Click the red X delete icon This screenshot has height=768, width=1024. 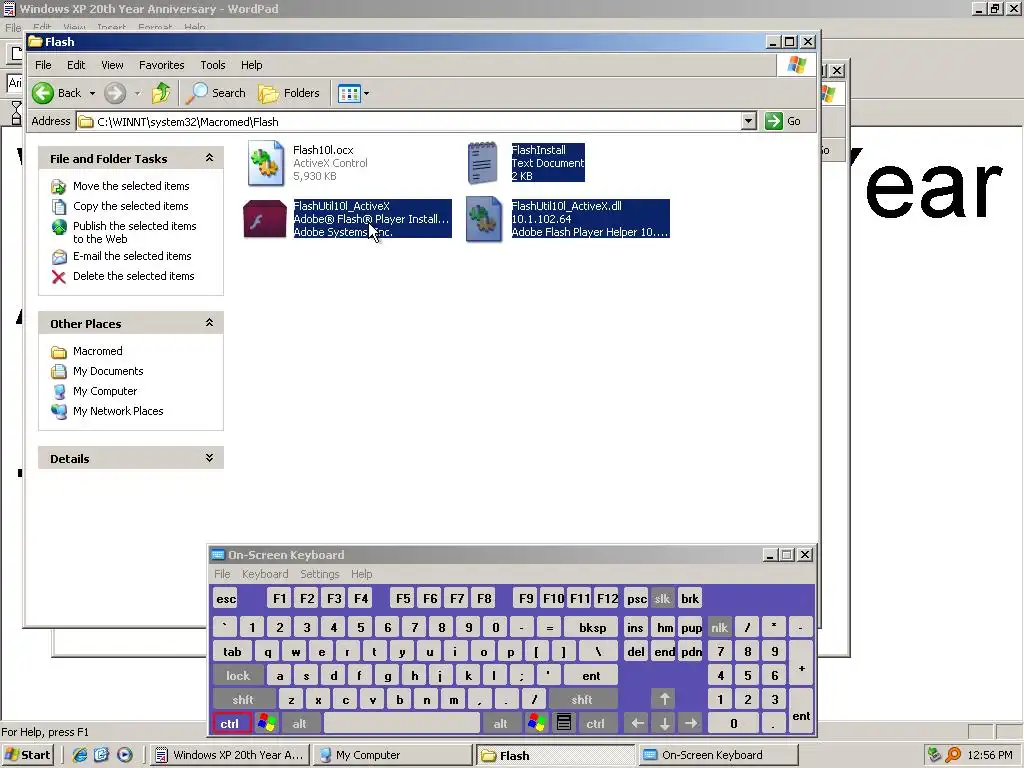pos(59,277)
